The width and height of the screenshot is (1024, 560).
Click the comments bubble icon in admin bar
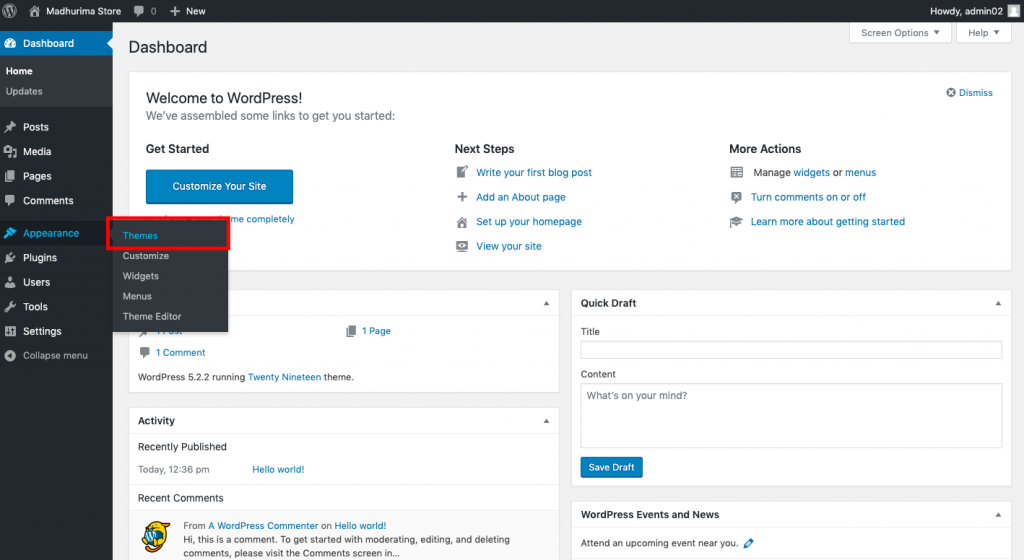138,11
